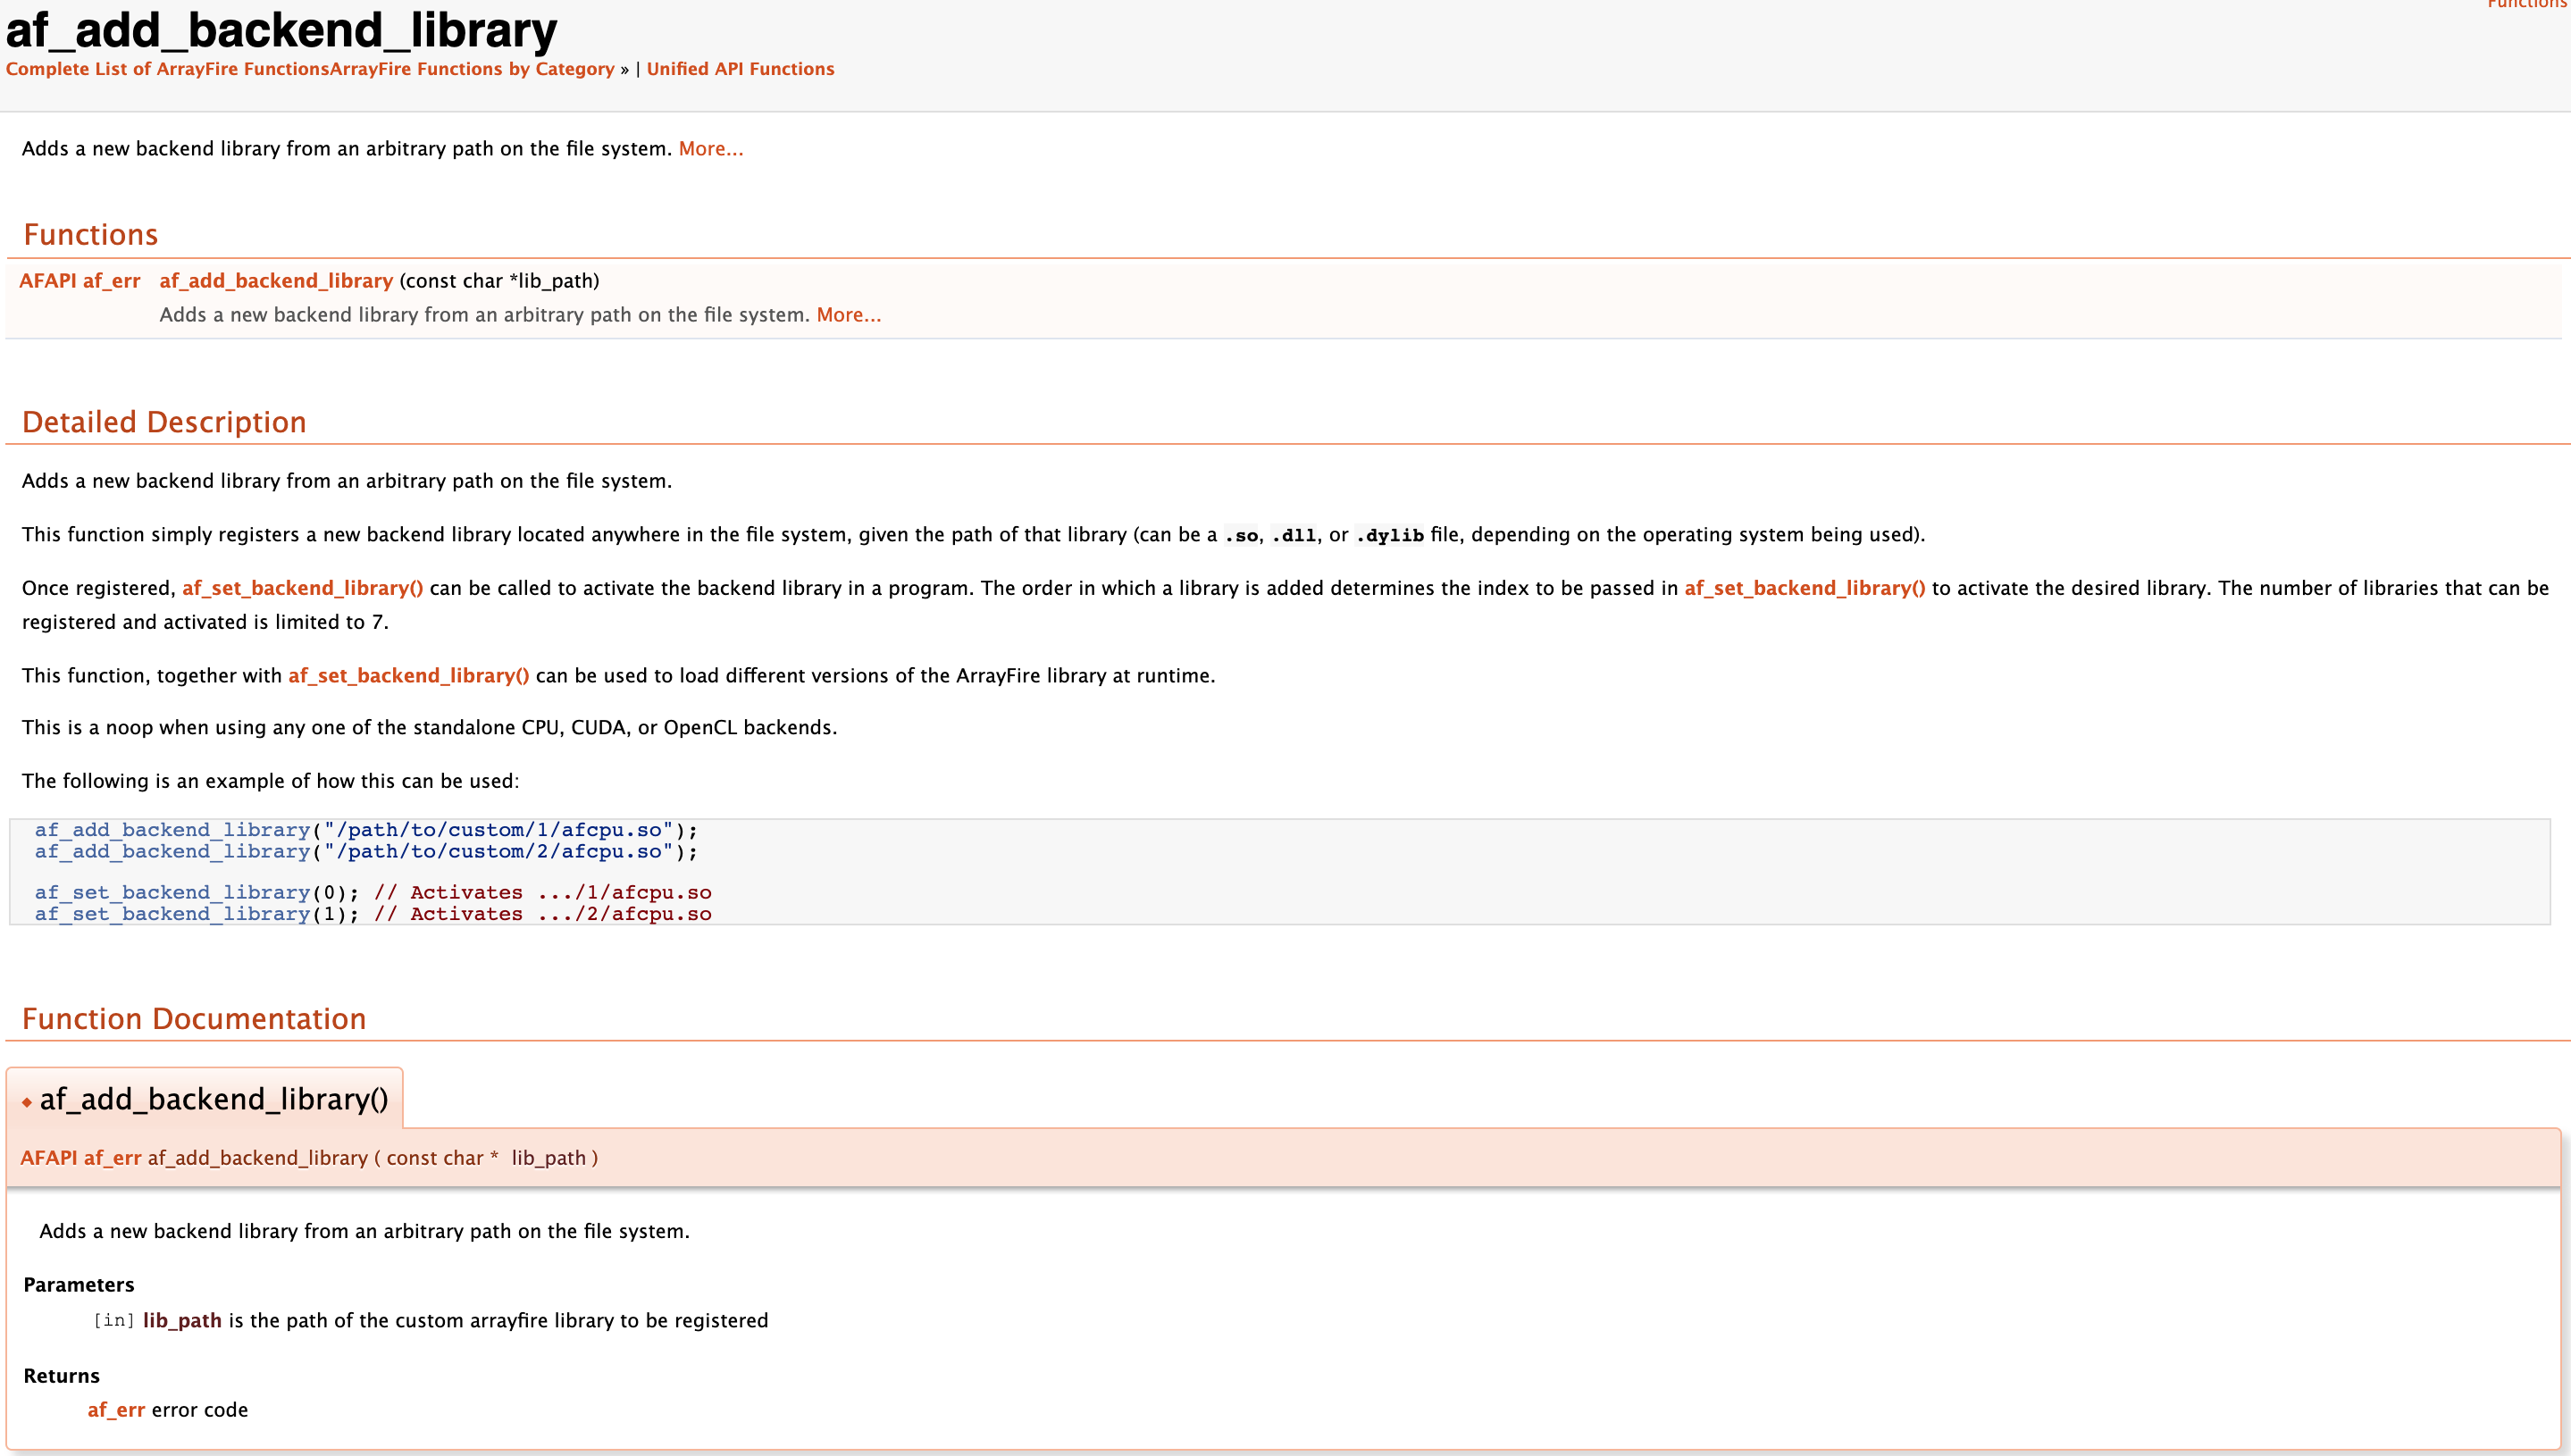Image resolution: width=2571 pixels, height=1456 pixels.
Task: Click af_err link under Returns section
Action: point(116,1410)
